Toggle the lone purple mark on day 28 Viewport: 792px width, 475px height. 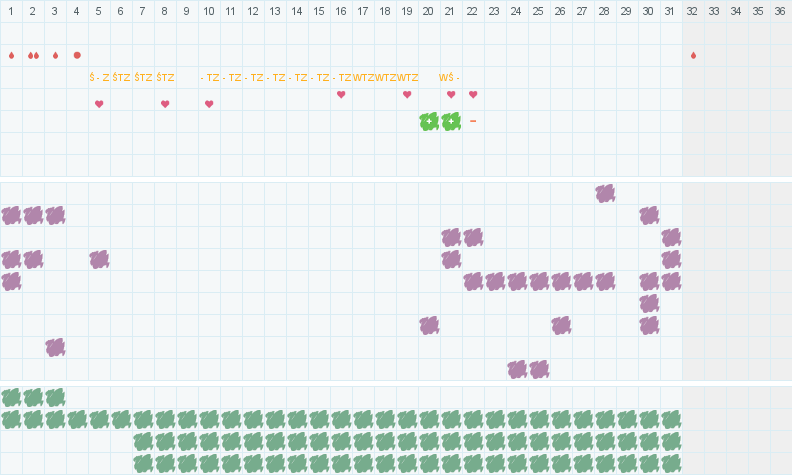(605, 193)
